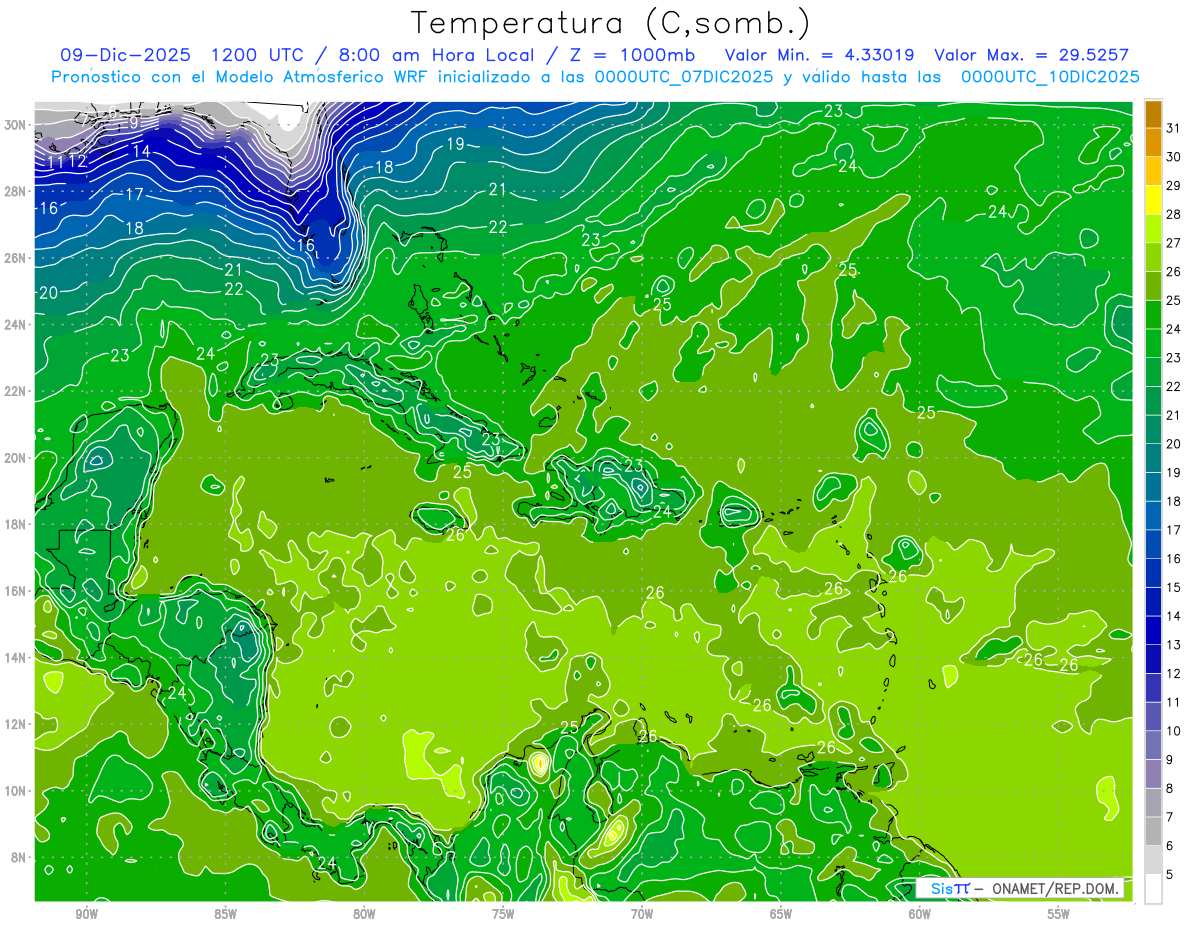
Task: Click the '20' contour label on the map
Action: [48, 293]
